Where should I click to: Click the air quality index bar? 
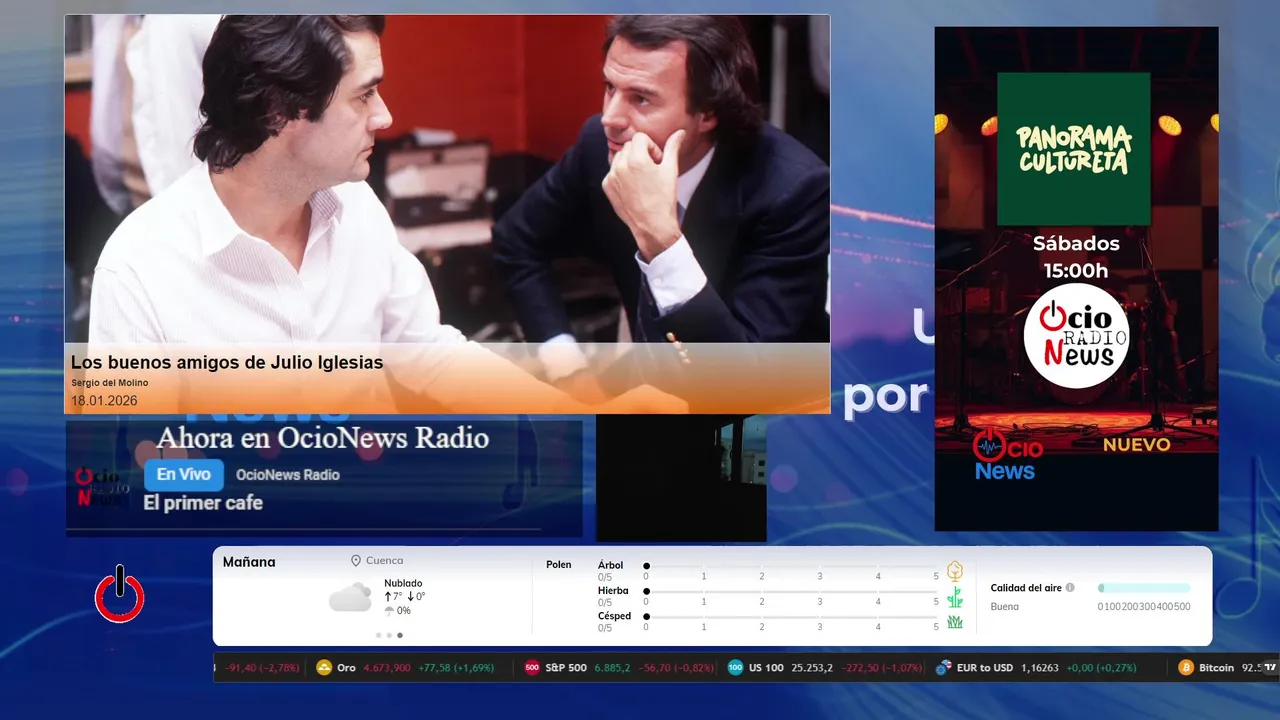click(x=1144, y=588)
